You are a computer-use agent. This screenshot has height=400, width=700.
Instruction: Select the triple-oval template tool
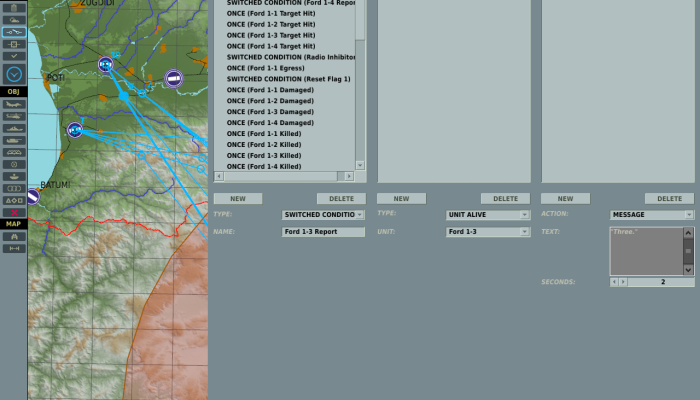[14, 188]
